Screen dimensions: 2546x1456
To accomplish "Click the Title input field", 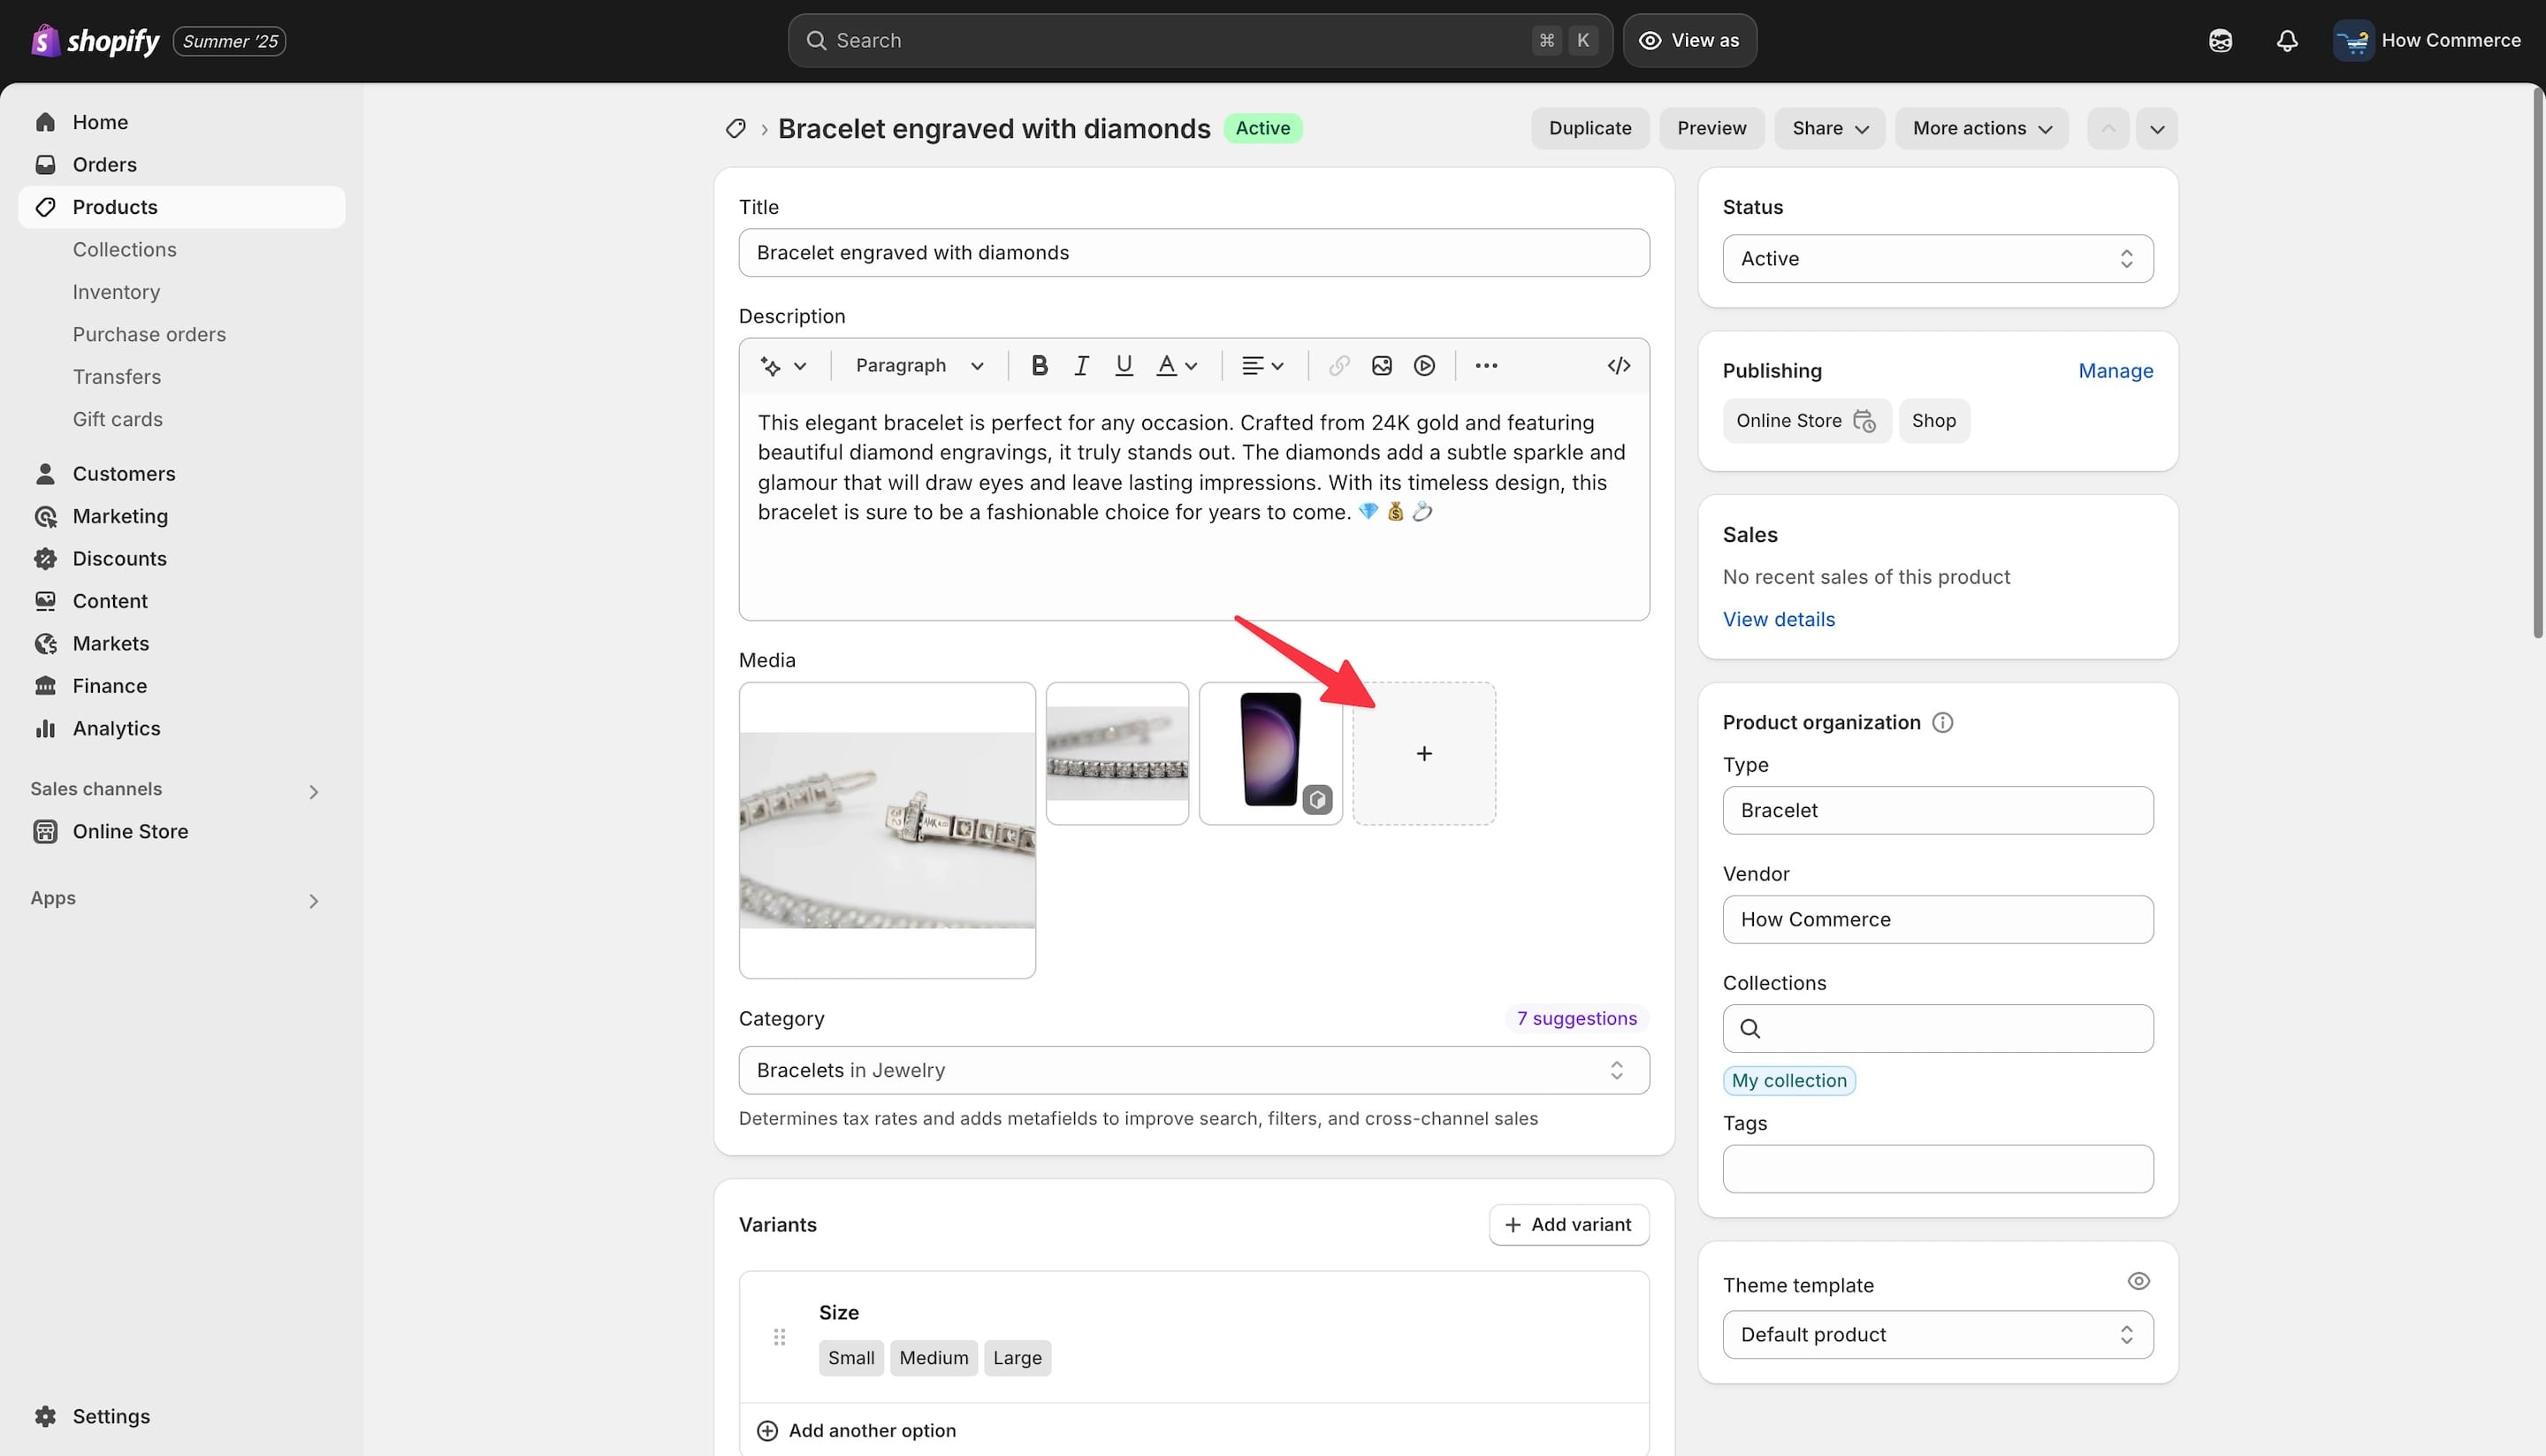I will pyautogui.click(x=1193, y=253).
